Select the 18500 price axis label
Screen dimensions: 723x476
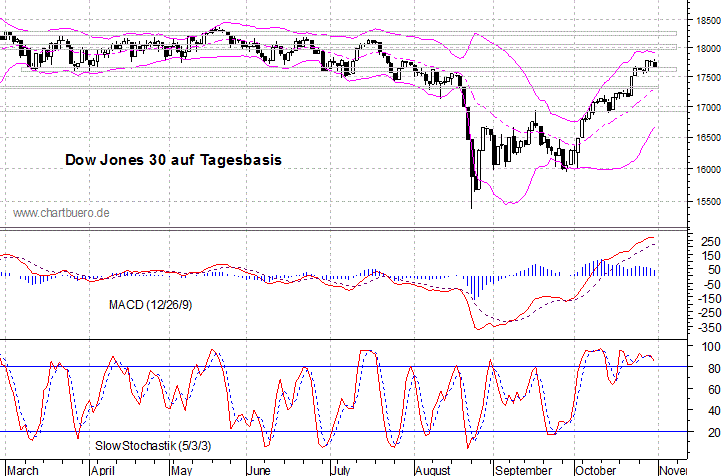pos(709,21)
